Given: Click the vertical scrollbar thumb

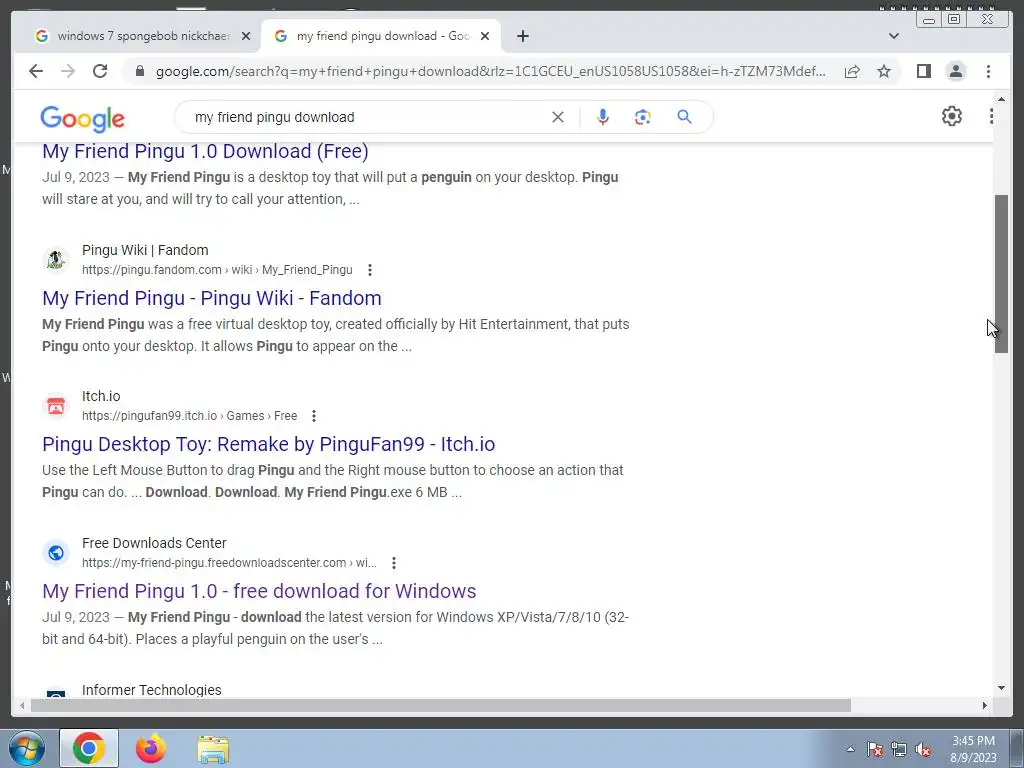Looking at the screenshot, I should point(1001,274).
